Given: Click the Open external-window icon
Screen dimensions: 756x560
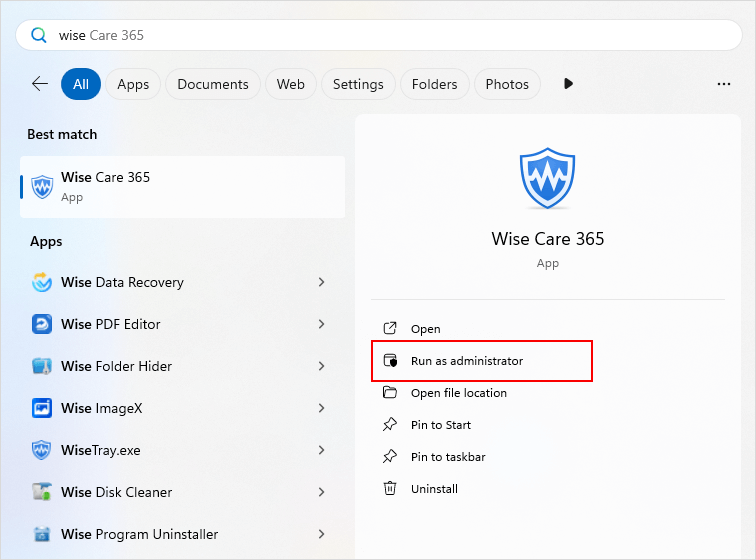Looking at the screenshot, I should [390, 328].
